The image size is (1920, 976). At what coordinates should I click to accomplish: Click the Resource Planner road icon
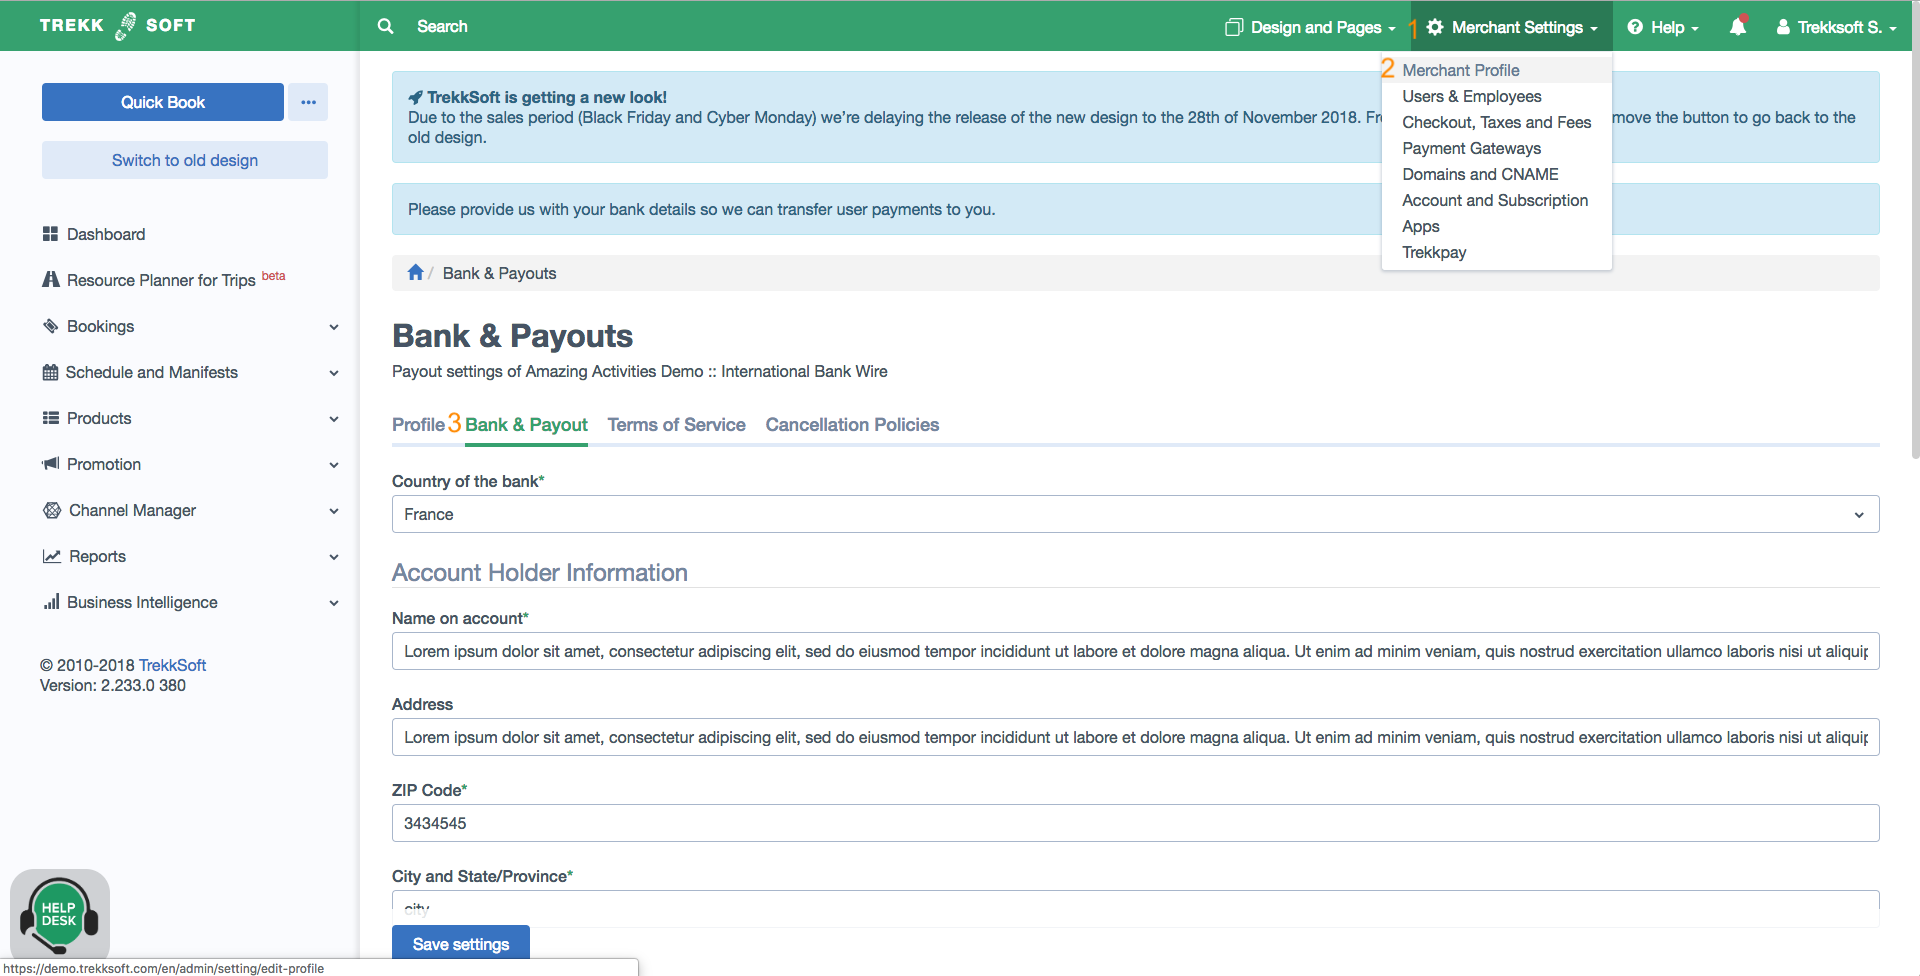point(50,279)
